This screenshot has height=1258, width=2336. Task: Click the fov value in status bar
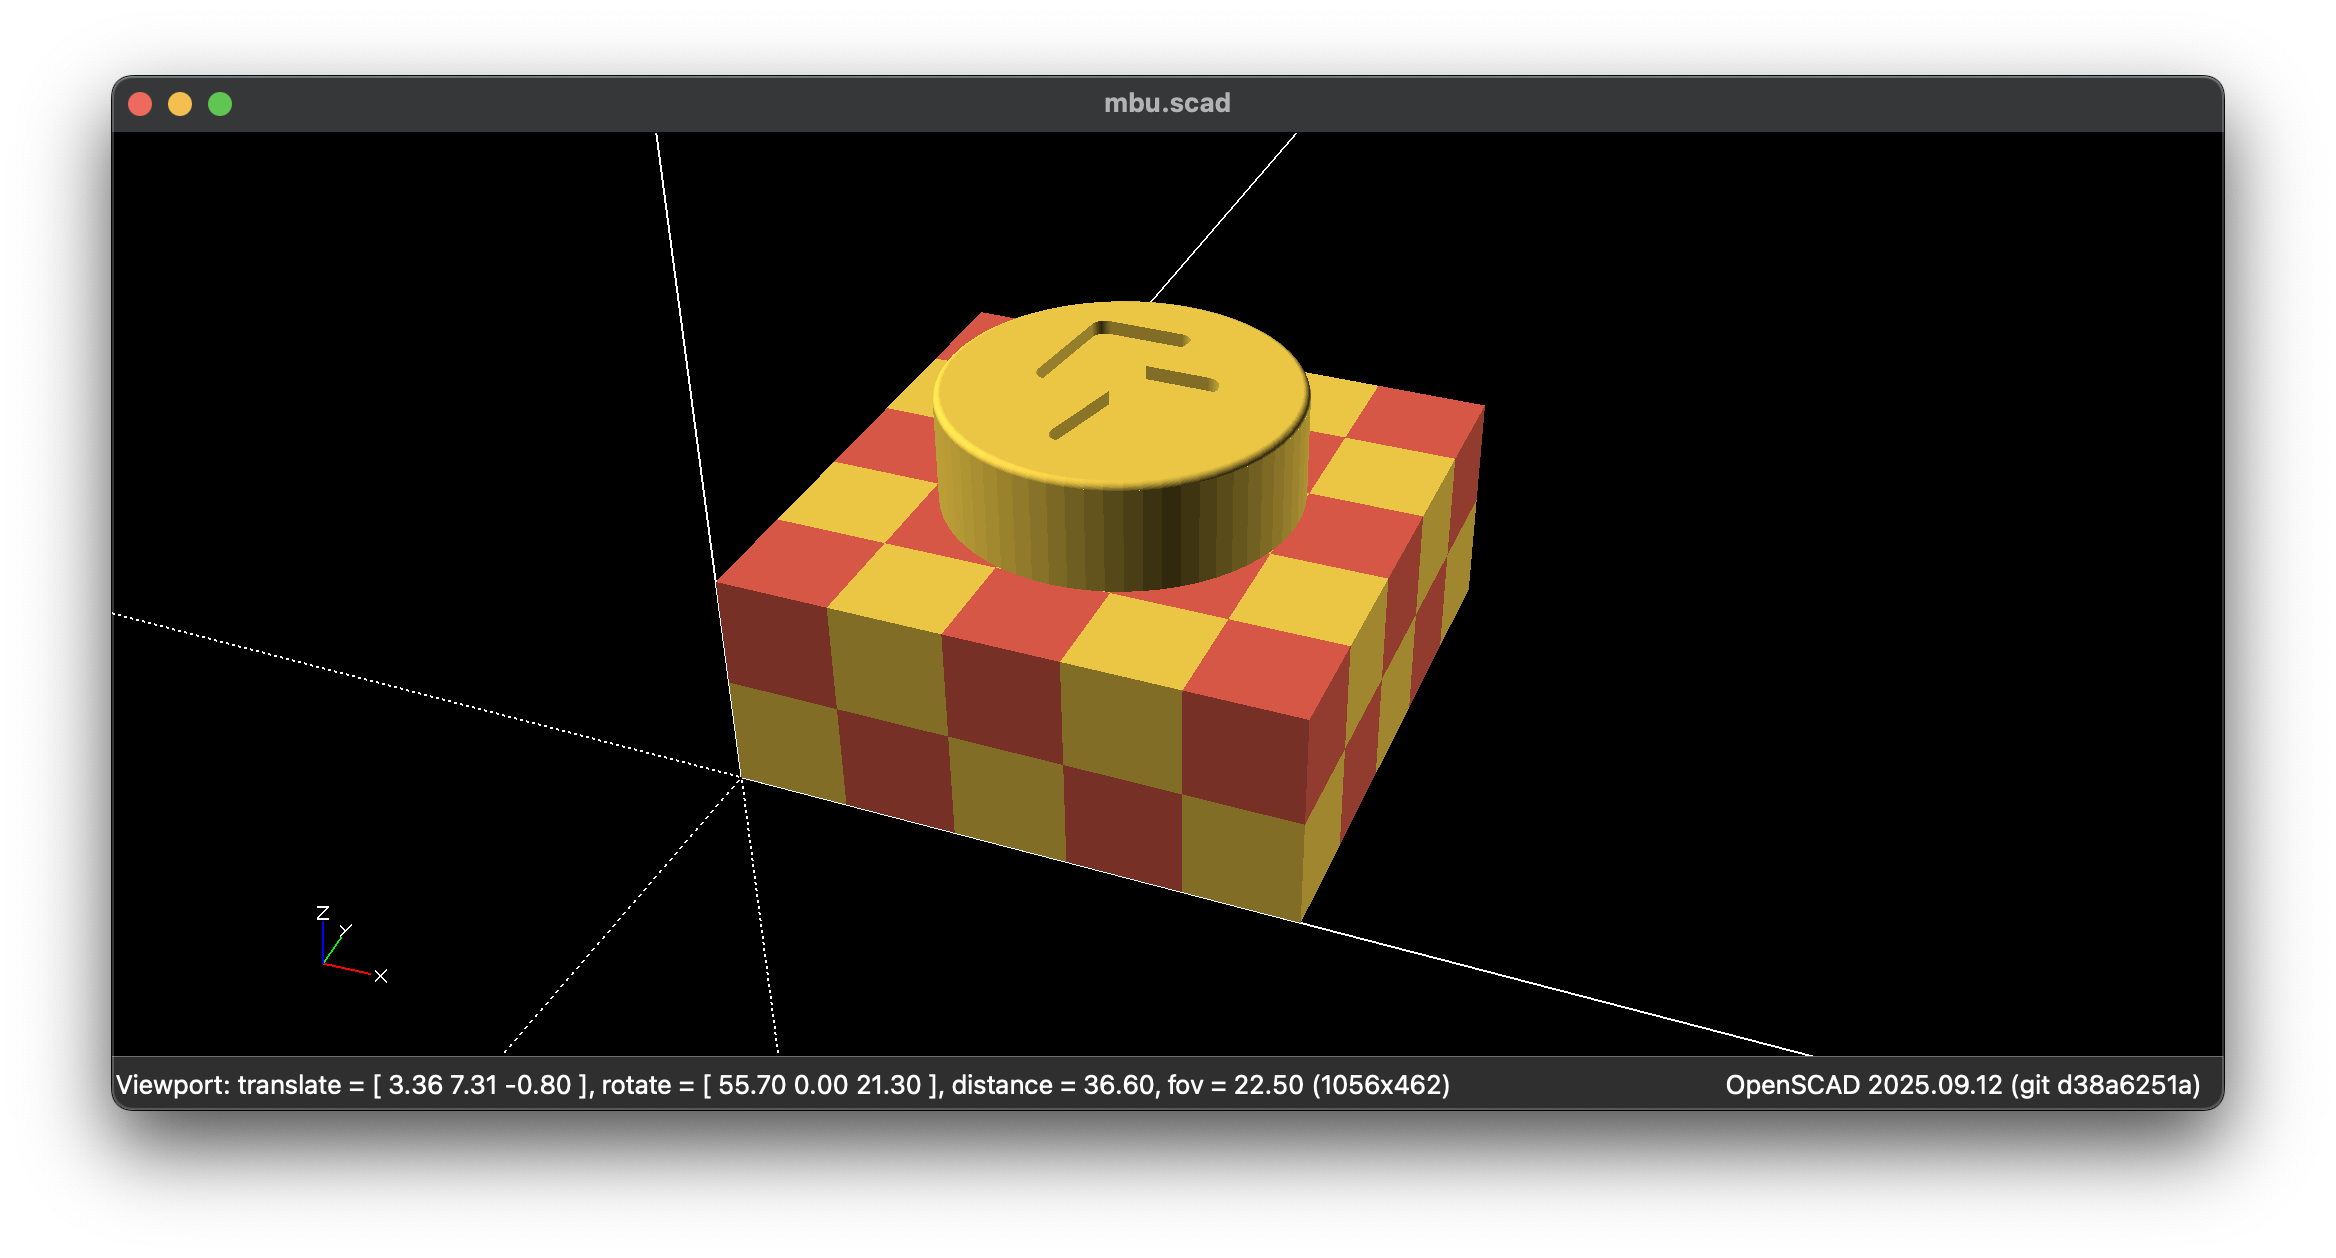pyautogui.click(x=1268, y=1085)
